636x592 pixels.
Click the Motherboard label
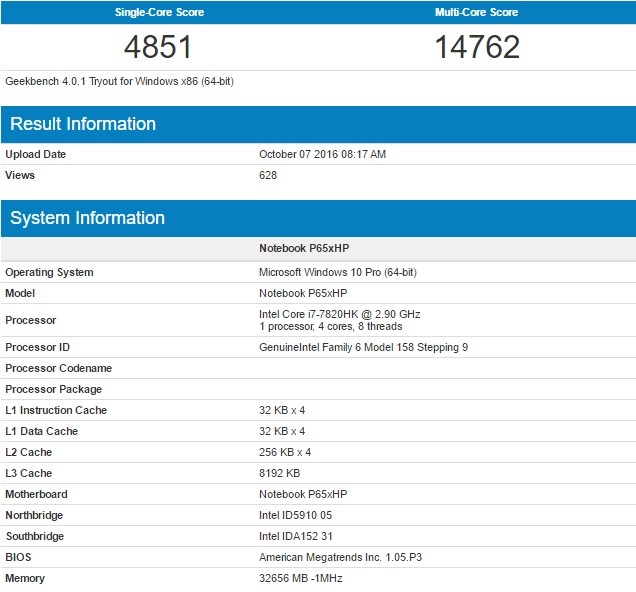tap(36, 494)
